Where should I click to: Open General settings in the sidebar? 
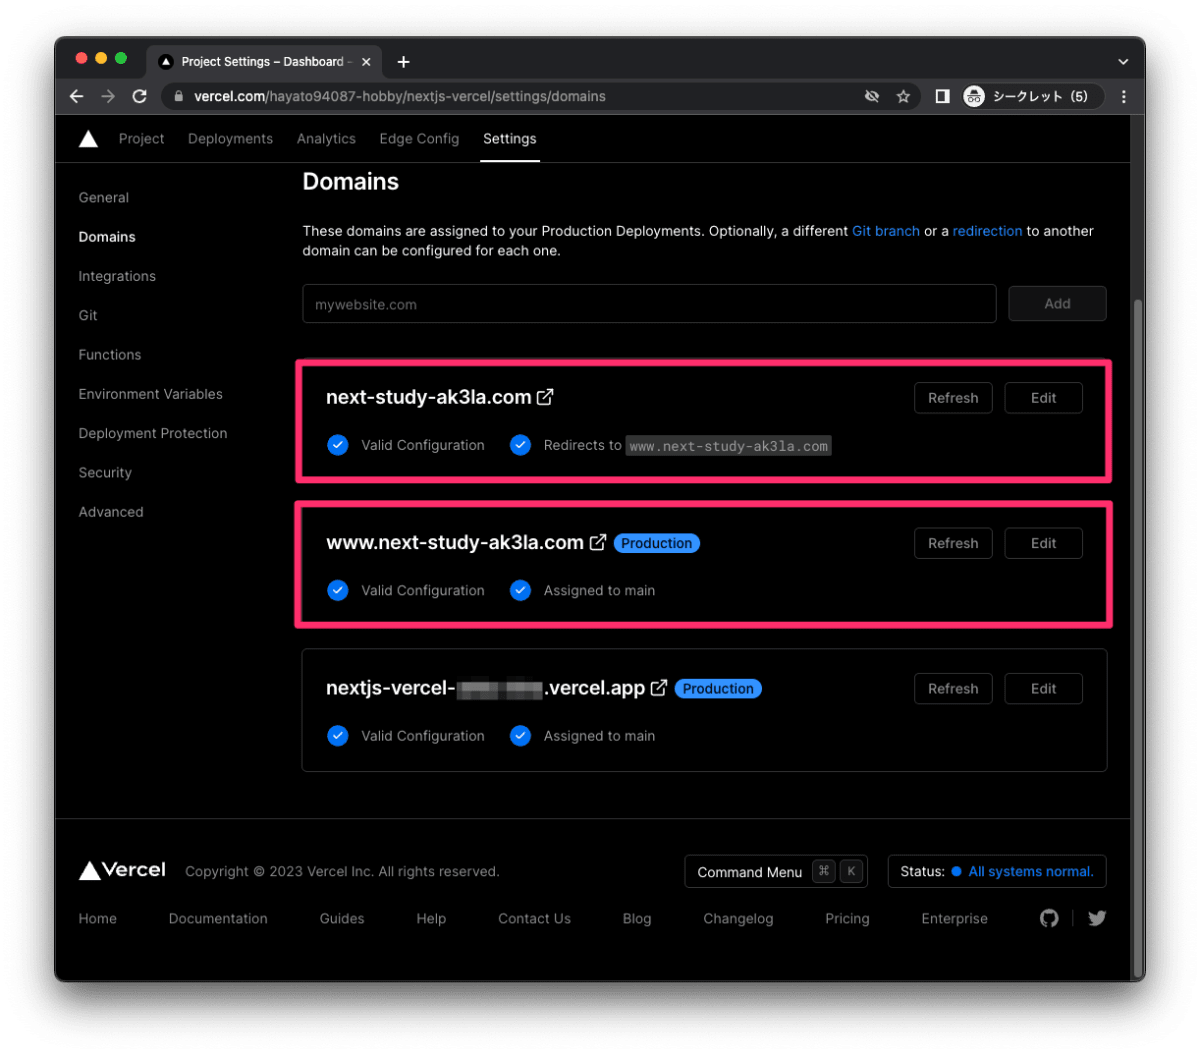(x=104, y=198)
